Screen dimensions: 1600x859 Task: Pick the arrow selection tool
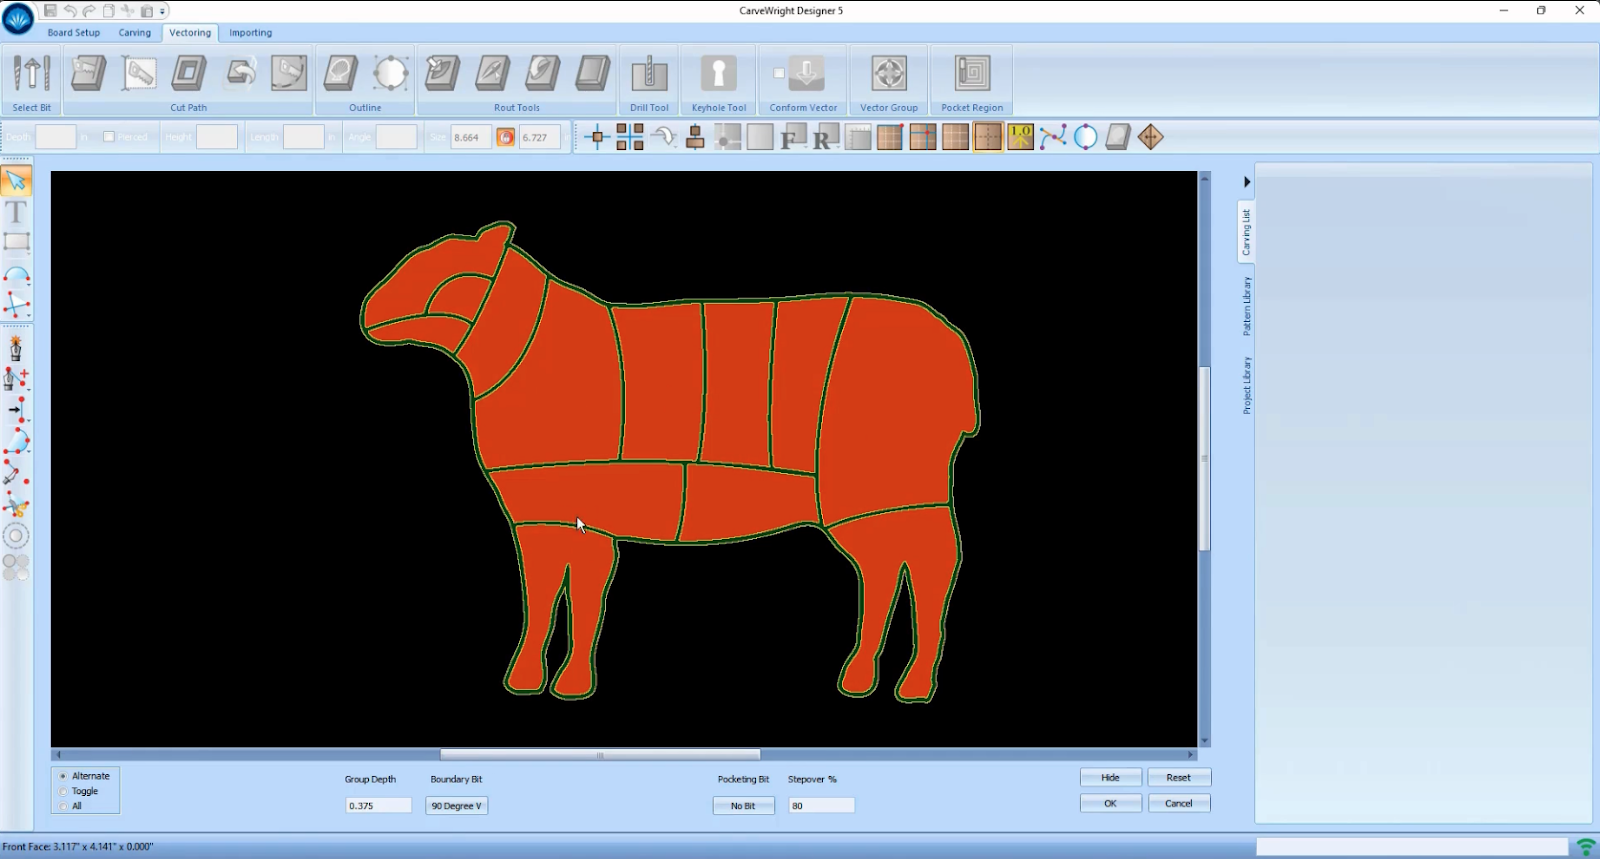pos(16,181)
